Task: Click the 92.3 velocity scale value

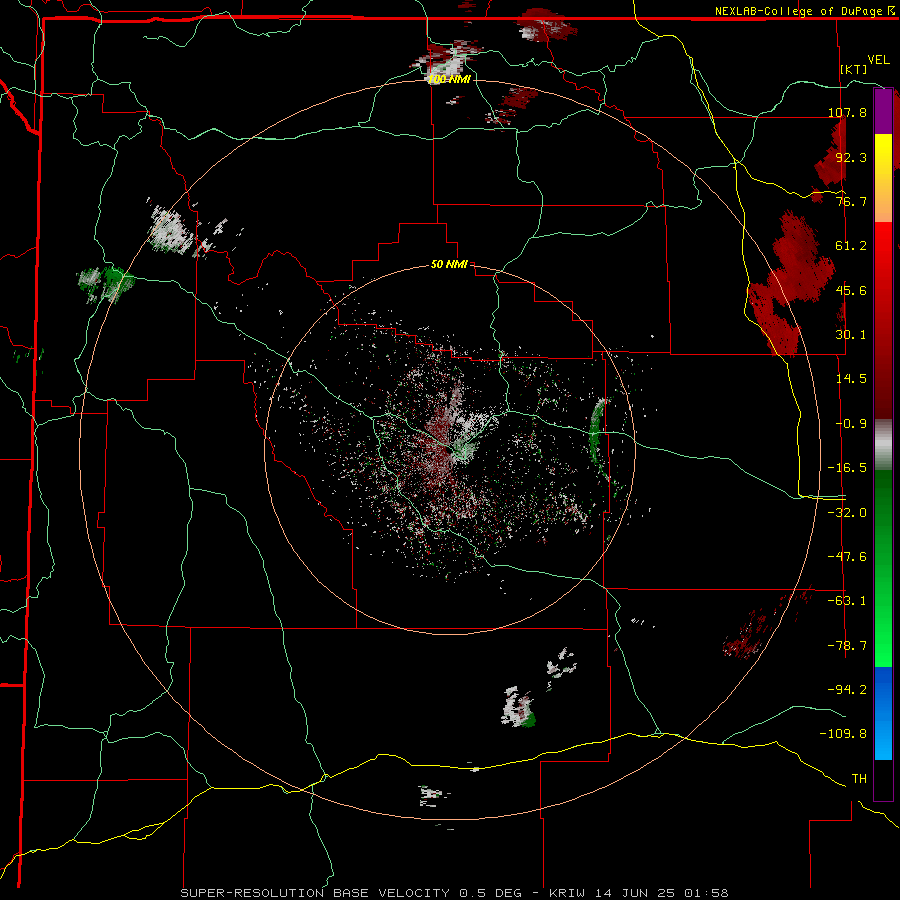Action: click(851, 157)
